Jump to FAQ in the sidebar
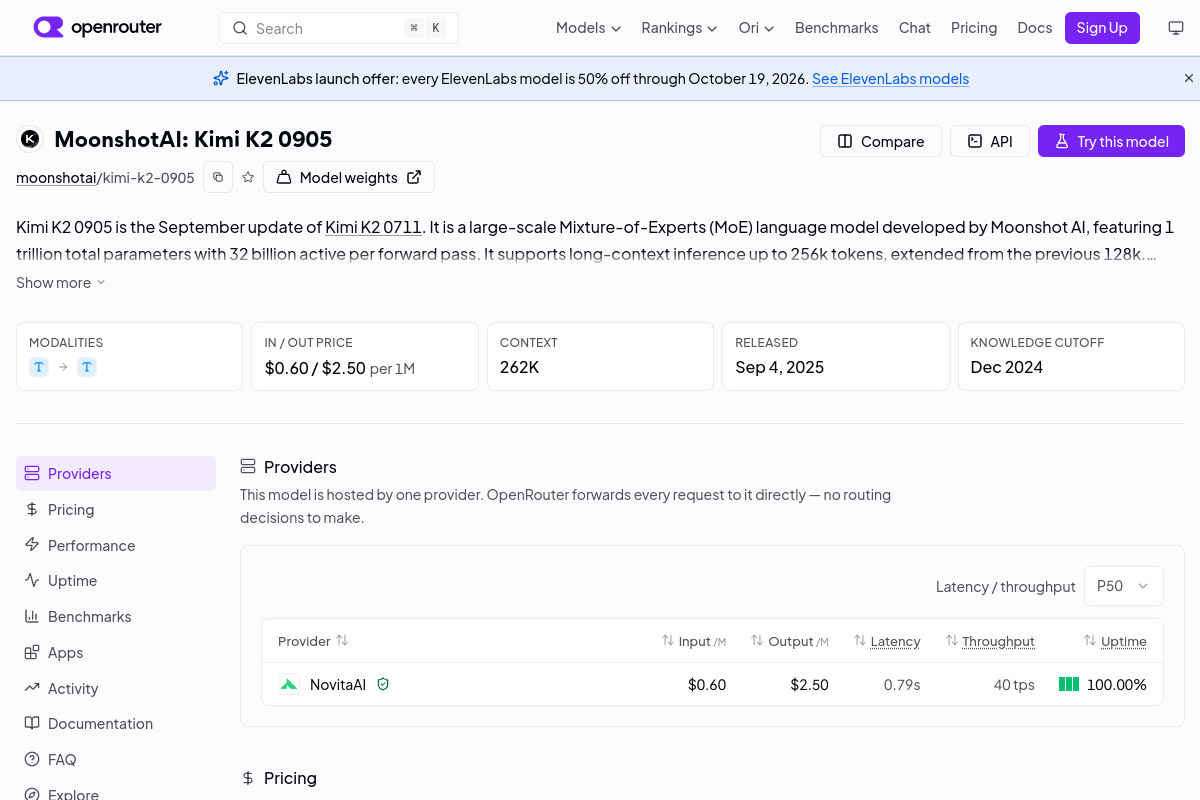 116,760
